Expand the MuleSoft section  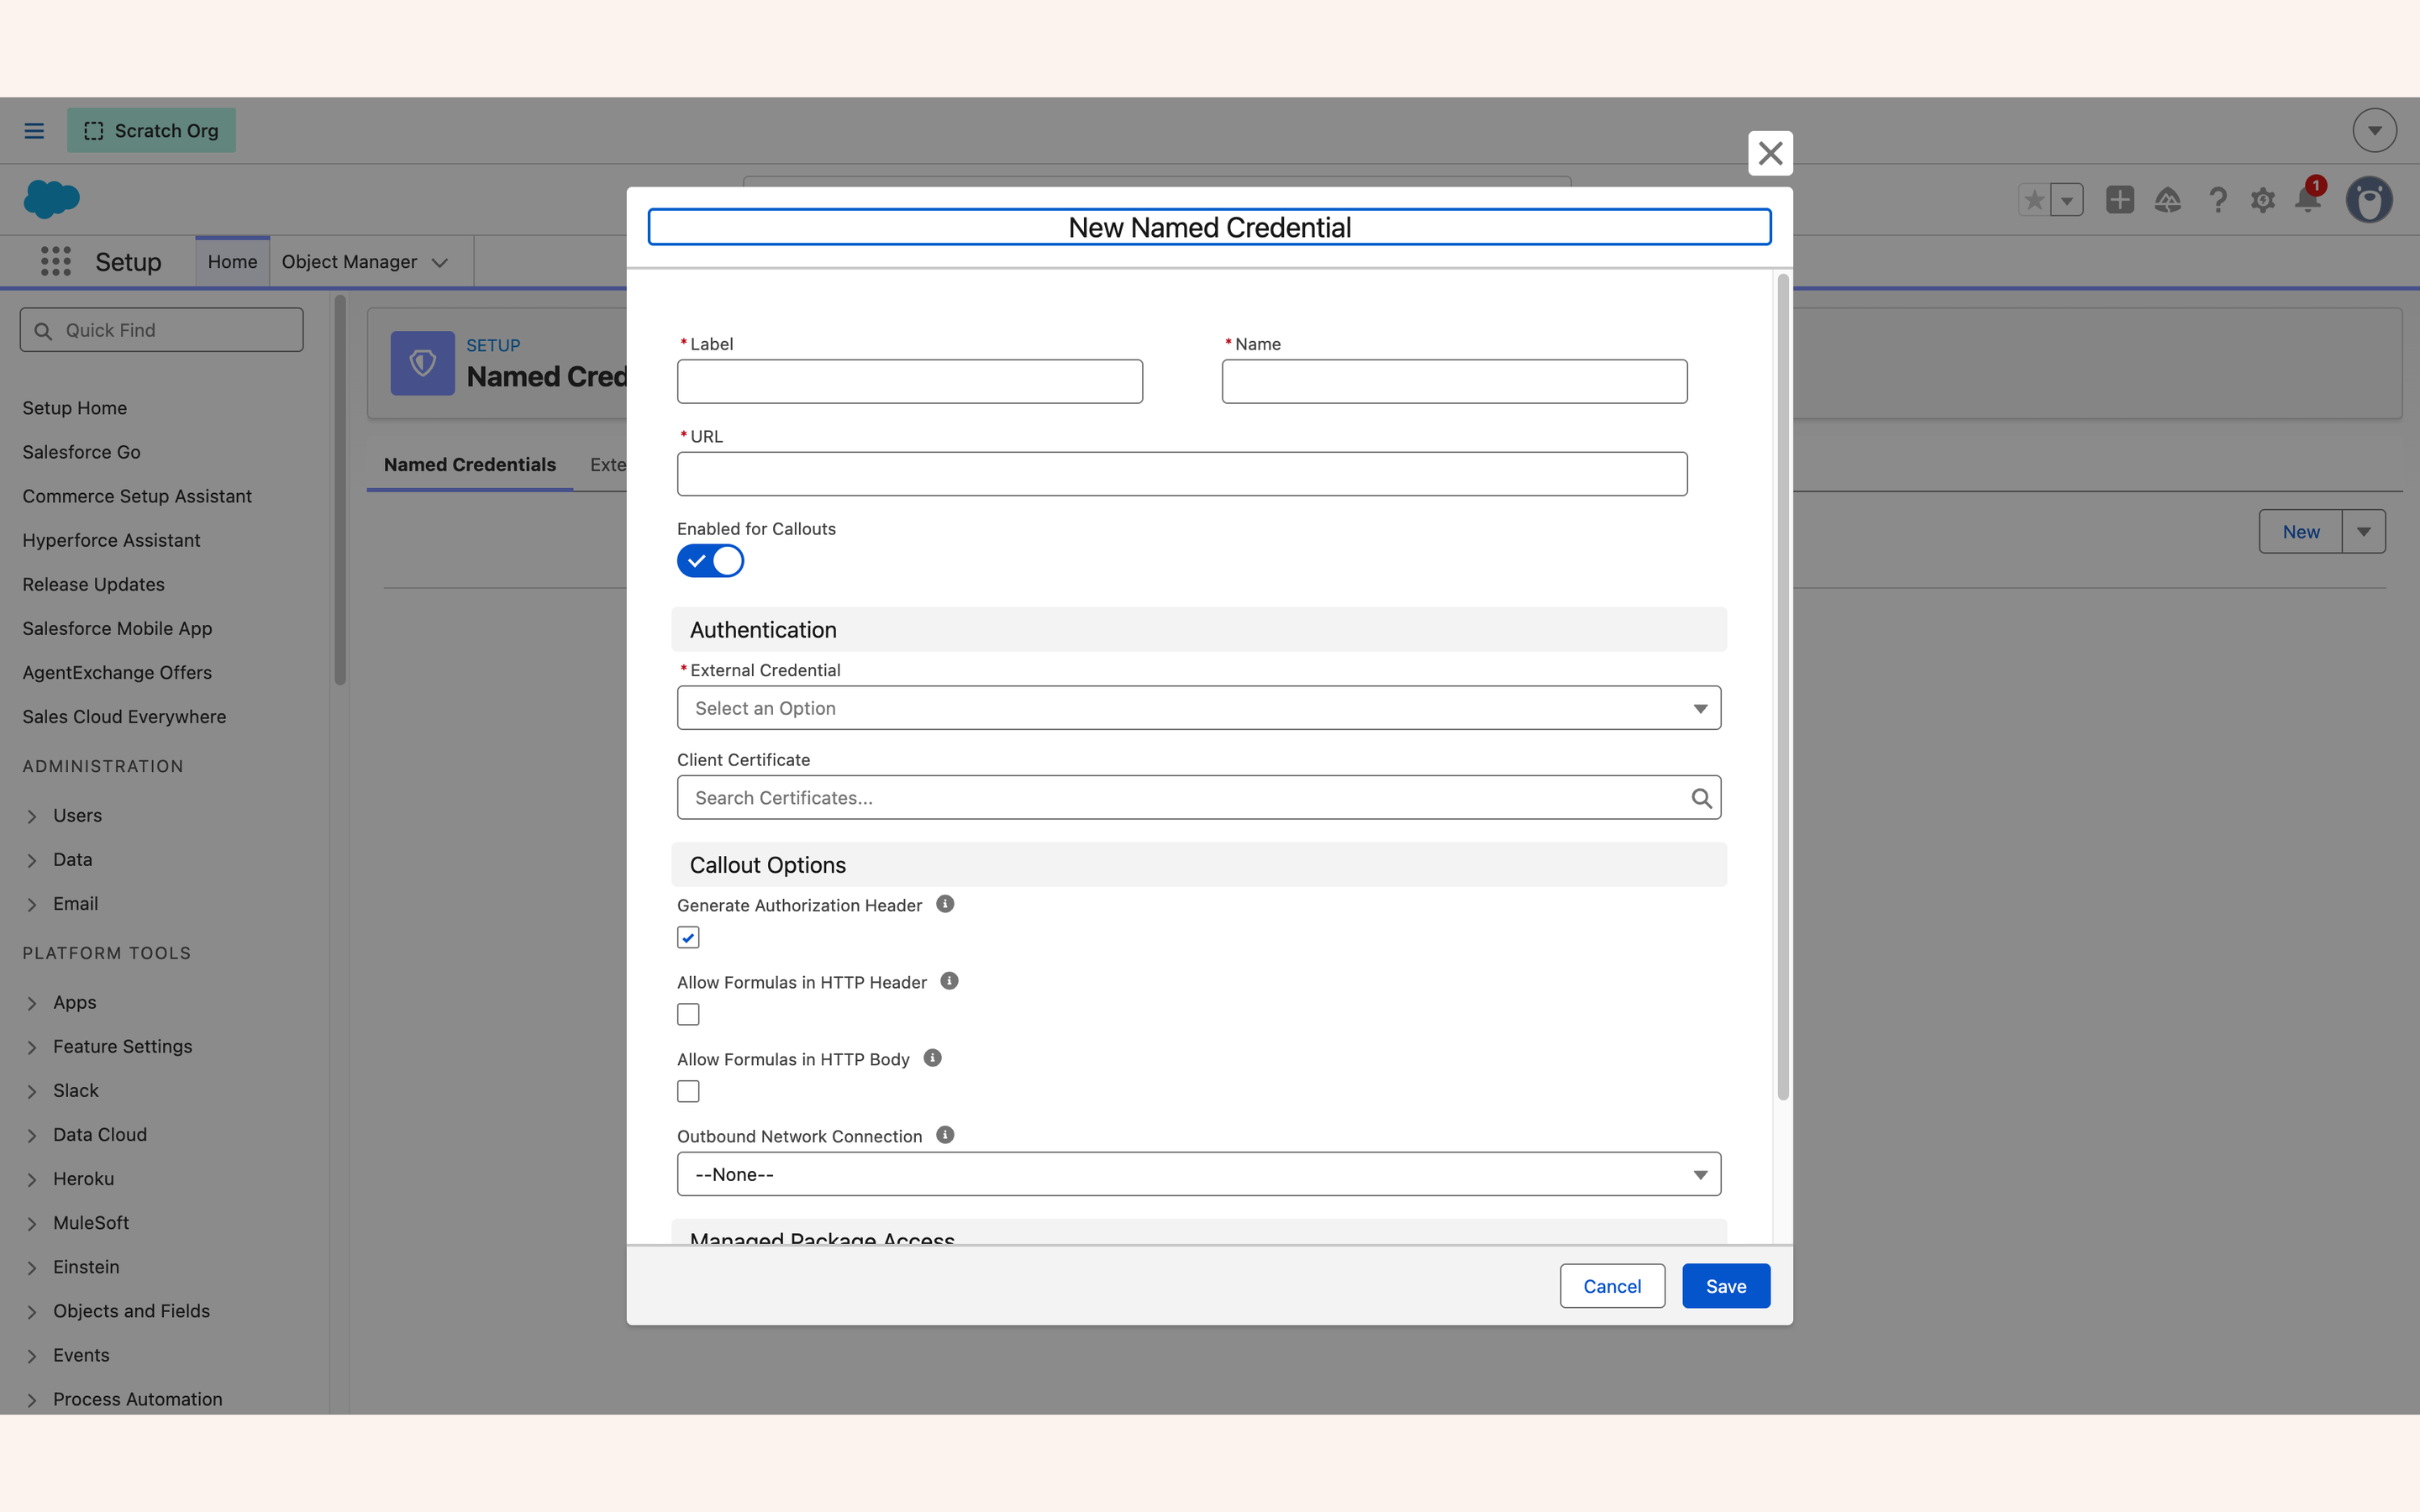tap(32, 1224)
